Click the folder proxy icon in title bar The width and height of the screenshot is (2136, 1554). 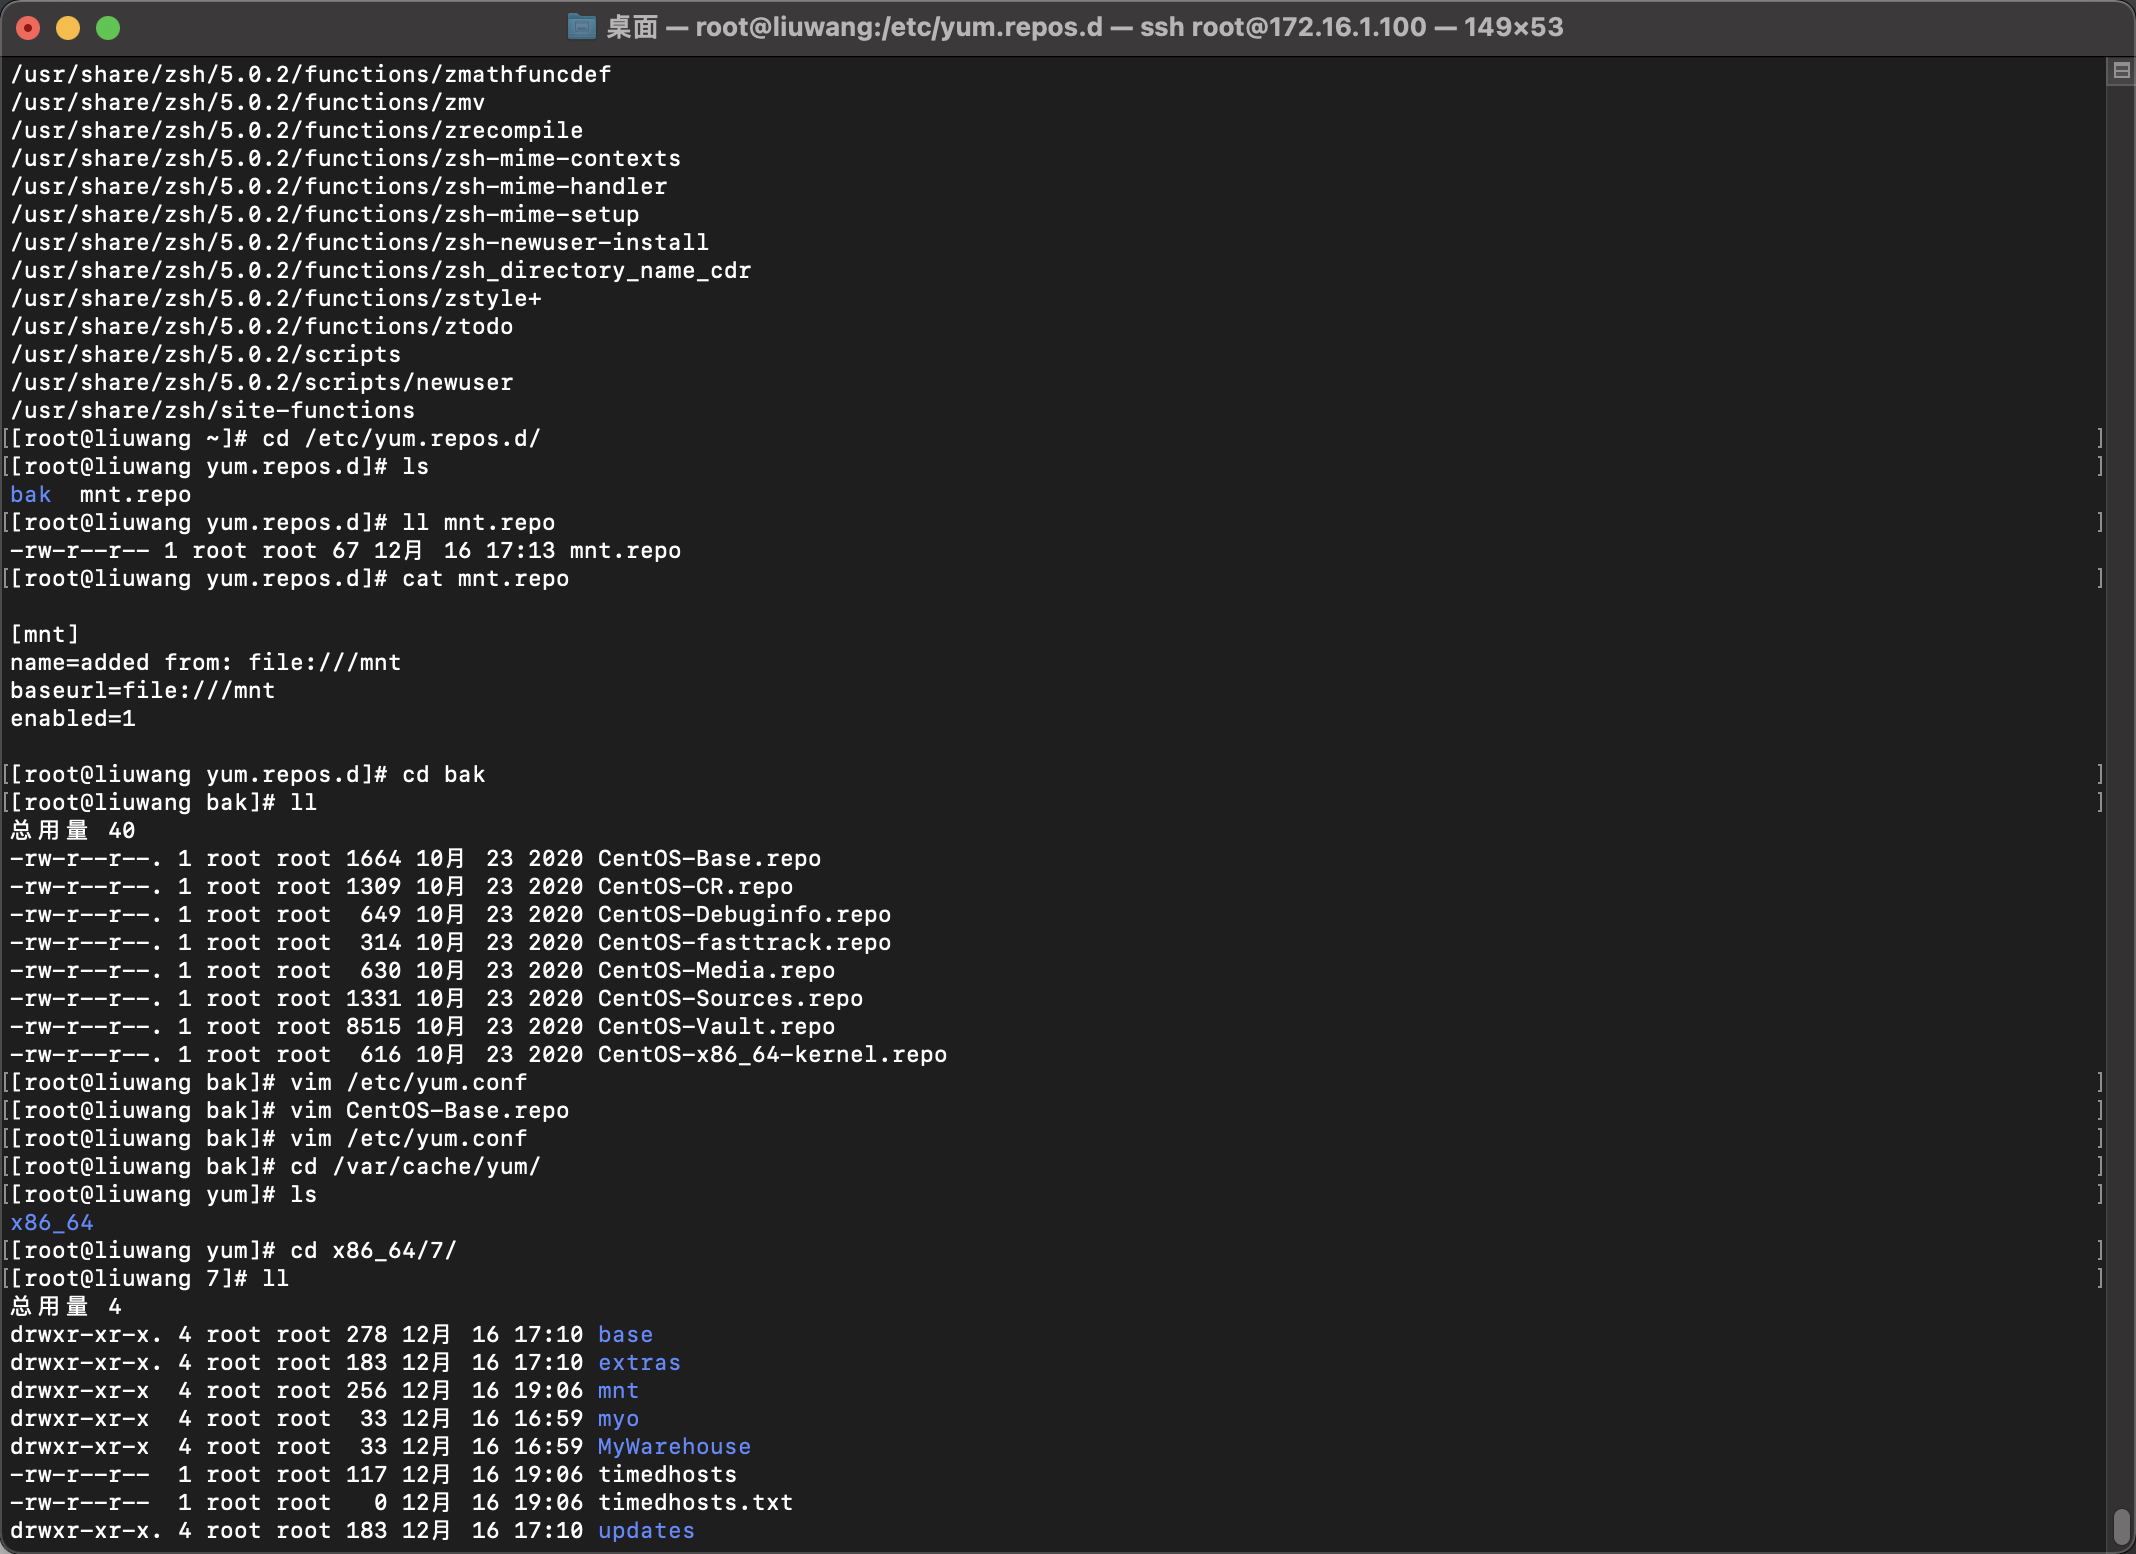click(581, 27)
